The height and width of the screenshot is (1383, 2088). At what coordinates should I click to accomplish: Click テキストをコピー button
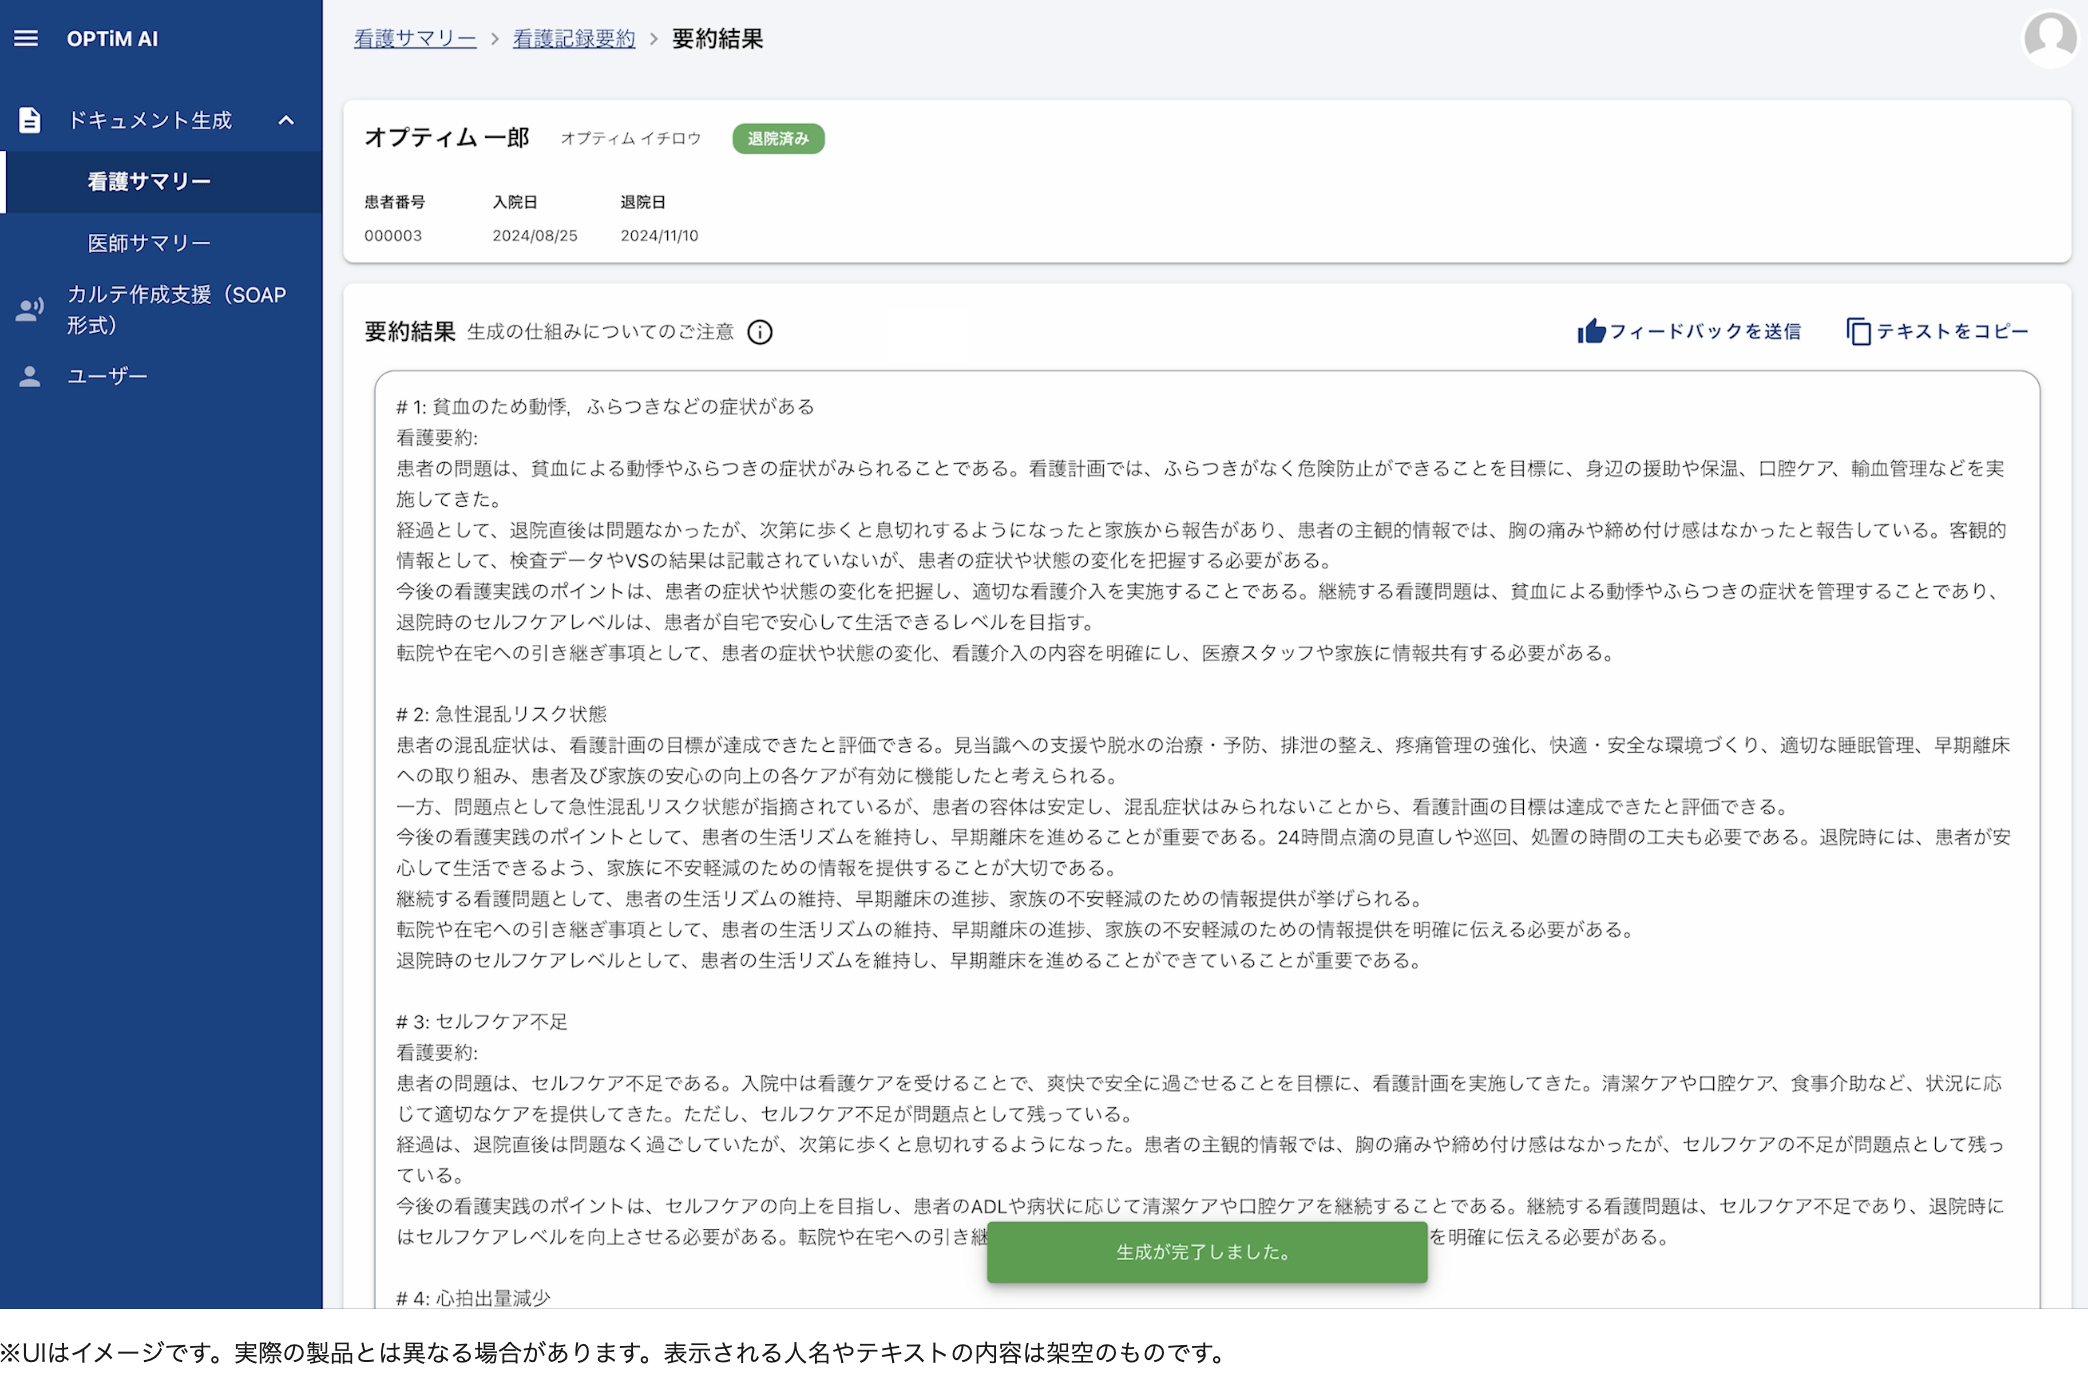[x=1951, y=331]
